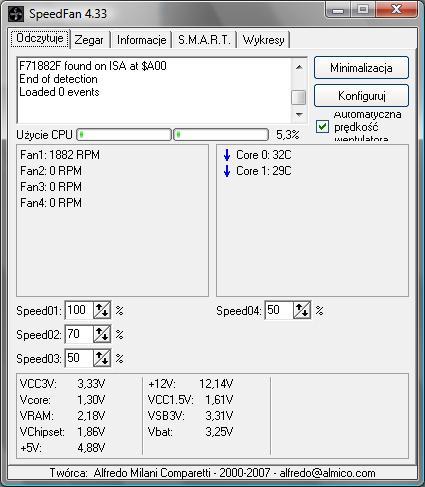Click the VSB3V 3,31V voltage reading
Viewport: 425px width, 487px height.
(190, 416)
